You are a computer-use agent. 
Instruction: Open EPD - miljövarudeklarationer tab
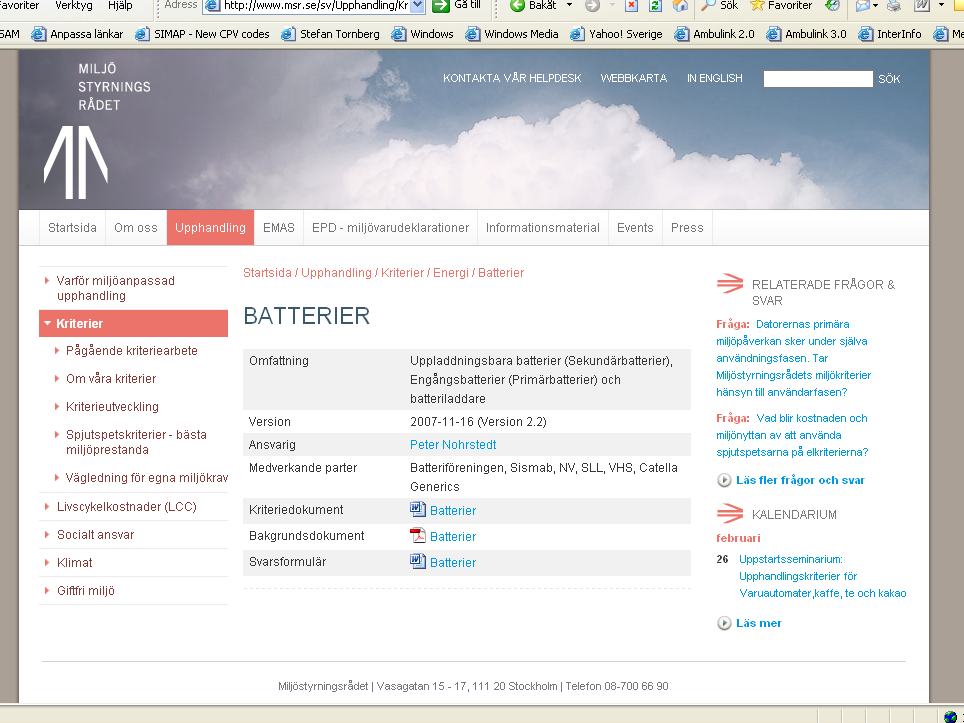tap(390, 227)
